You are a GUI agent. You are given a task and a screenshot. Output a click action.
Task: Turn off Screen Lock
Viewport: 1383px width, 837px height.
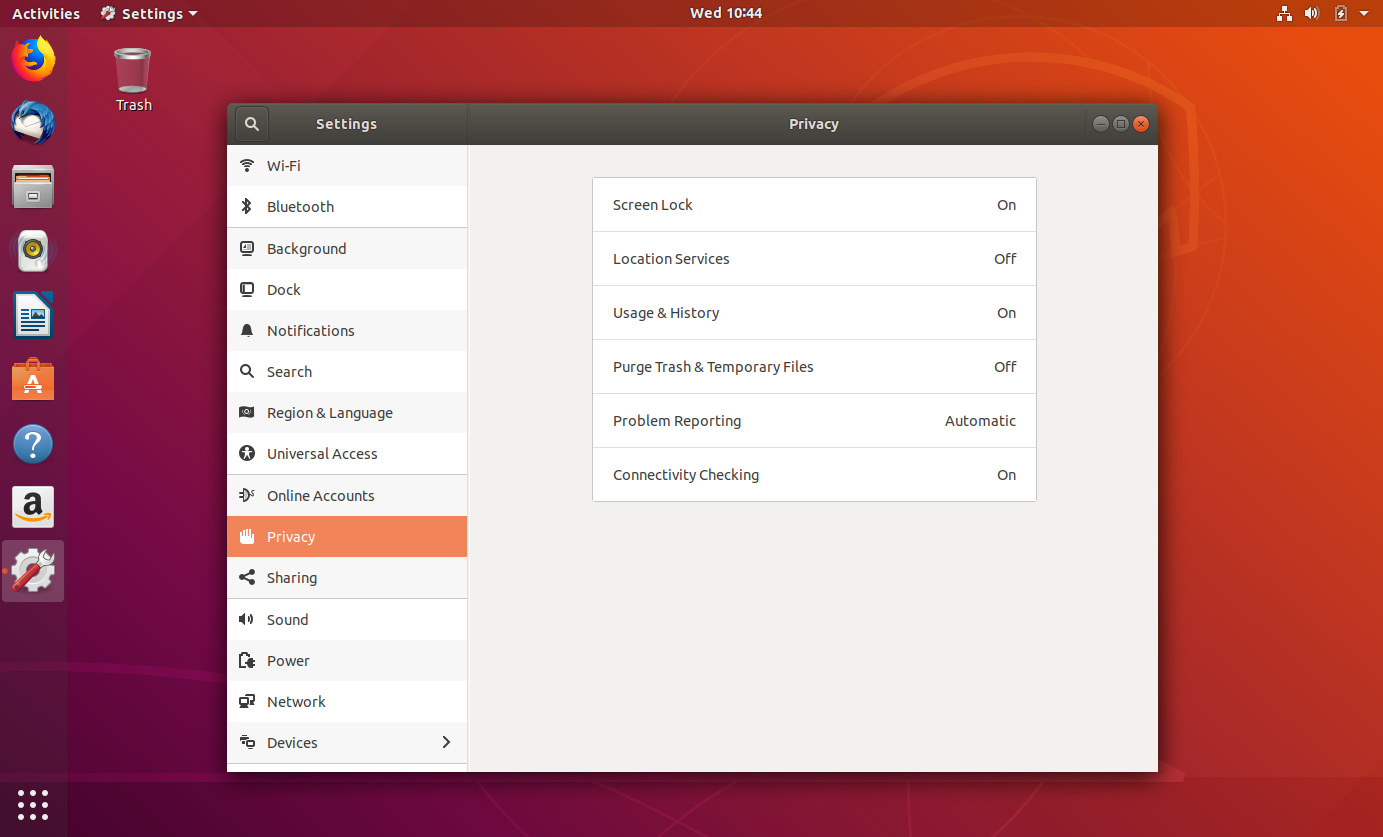813,204
